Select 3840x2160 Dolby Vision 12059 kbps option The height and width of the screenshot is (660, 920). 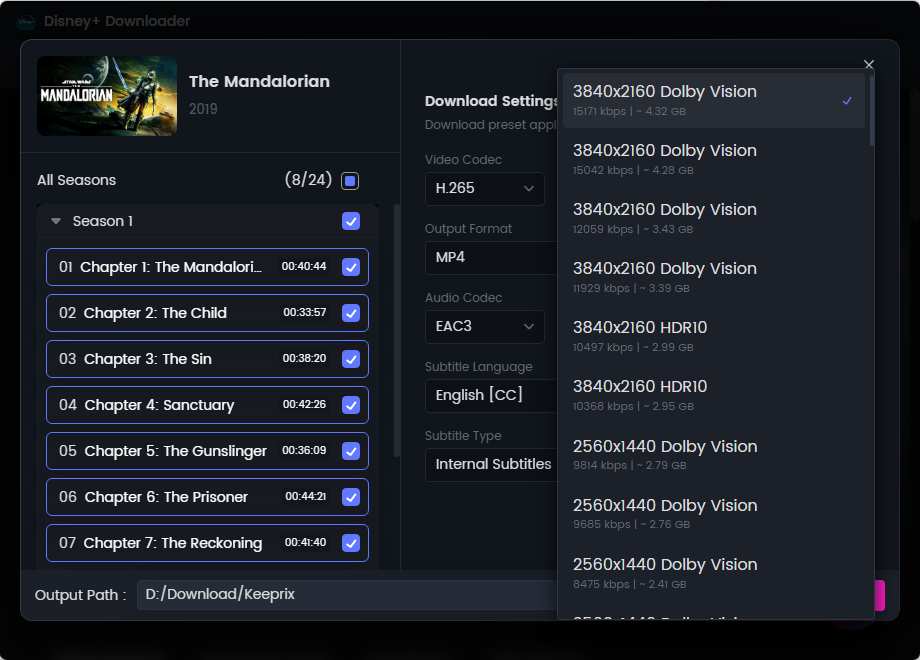pyautogui.click(x=713, y=218)
